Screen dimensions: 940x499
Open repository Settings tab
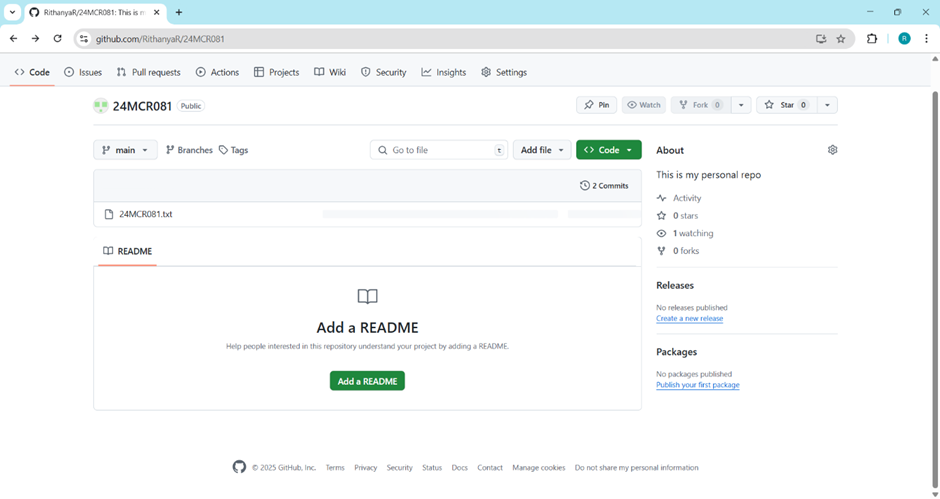pyautogui.click(x=504, y=72)
